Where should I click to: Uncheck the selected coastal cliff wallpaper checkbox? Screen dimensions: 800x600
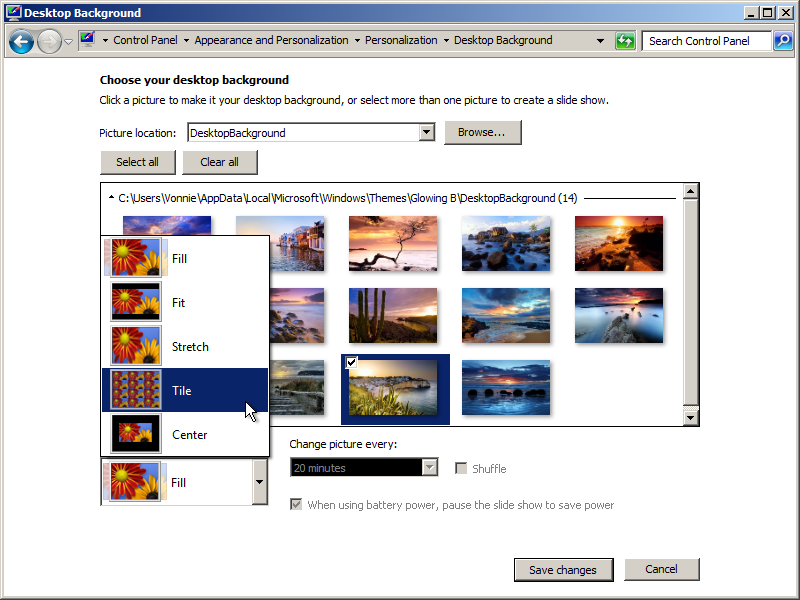(x=351, y=363)
